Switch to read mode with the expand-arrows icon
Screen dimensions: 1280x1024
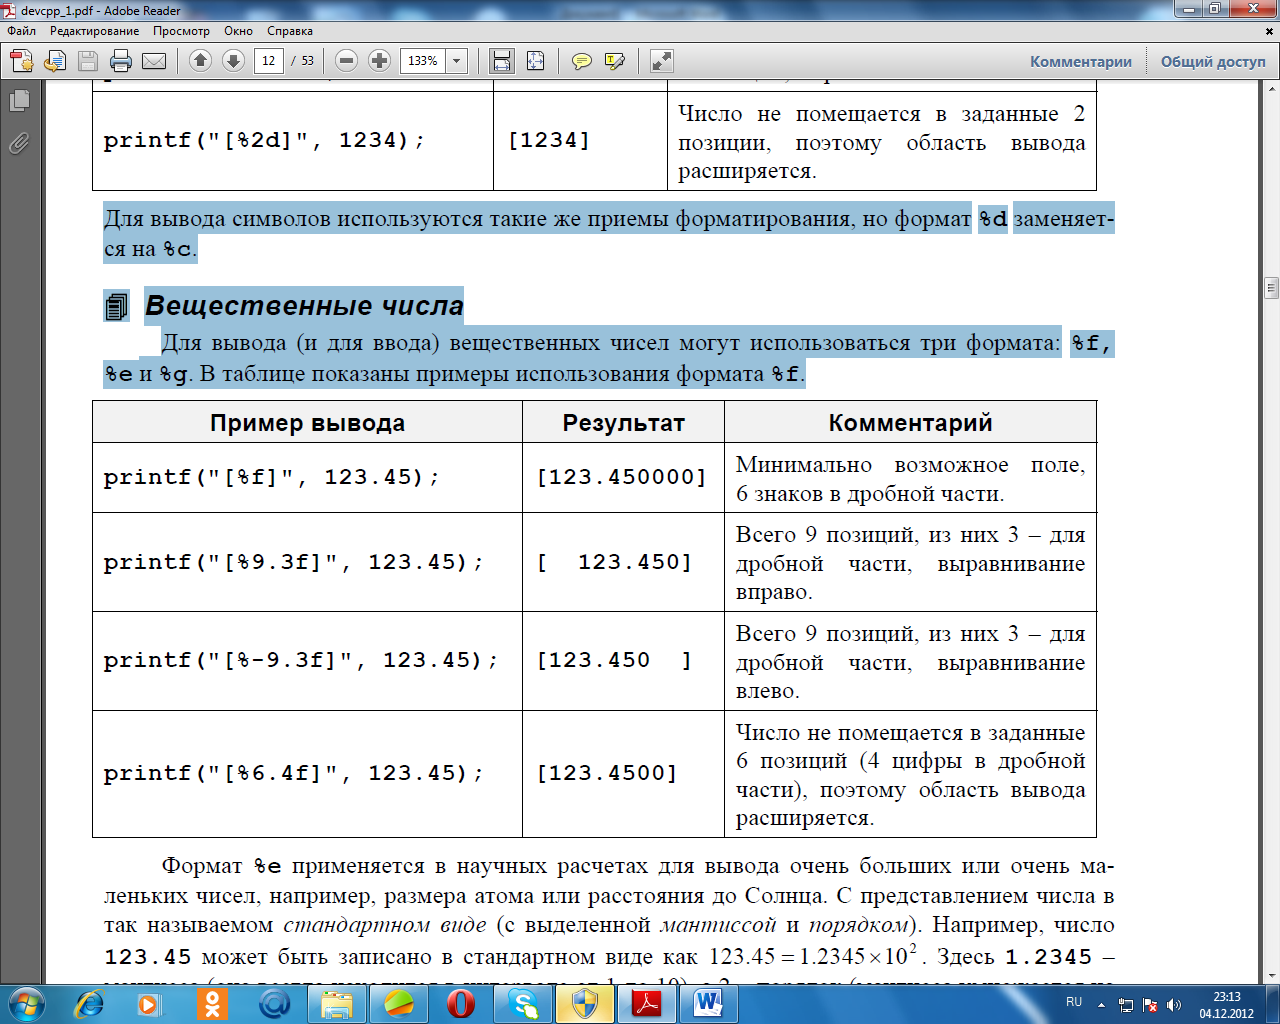click(x=661, y=61)
